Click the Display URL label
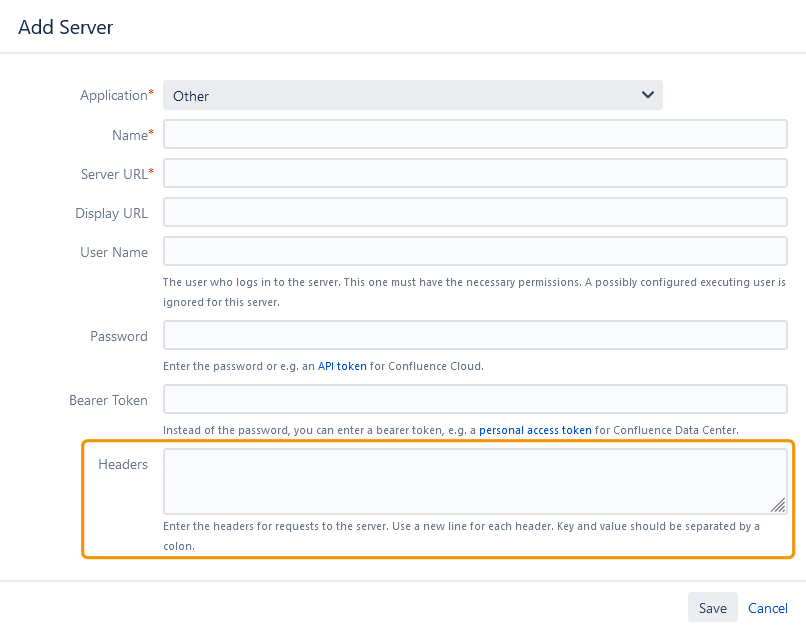This screenshot has height=630, width=806. pos(111,213)
